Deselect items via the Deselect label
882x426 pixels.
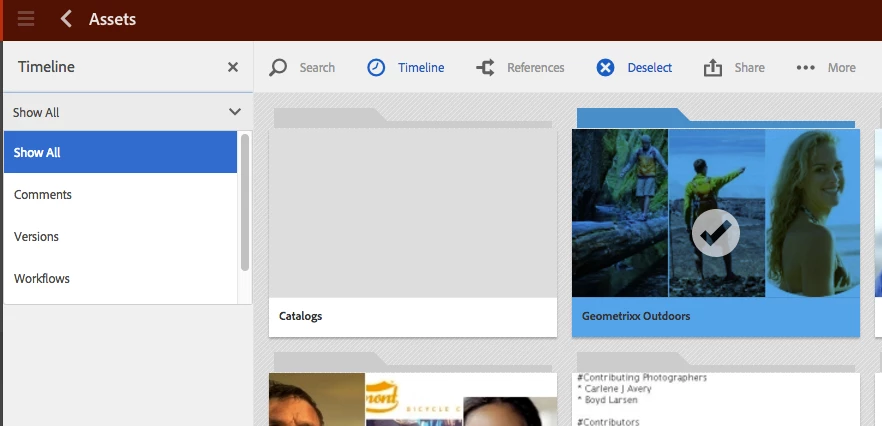(650, 68)
